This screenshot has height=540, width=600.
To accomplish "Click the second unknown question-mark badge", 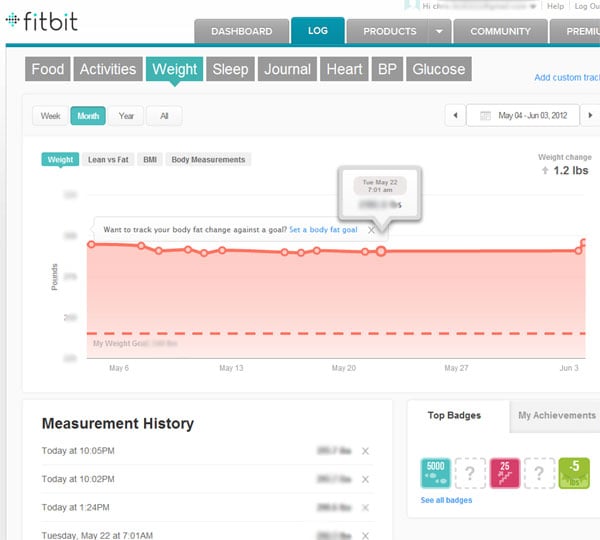I will [539, 473].
